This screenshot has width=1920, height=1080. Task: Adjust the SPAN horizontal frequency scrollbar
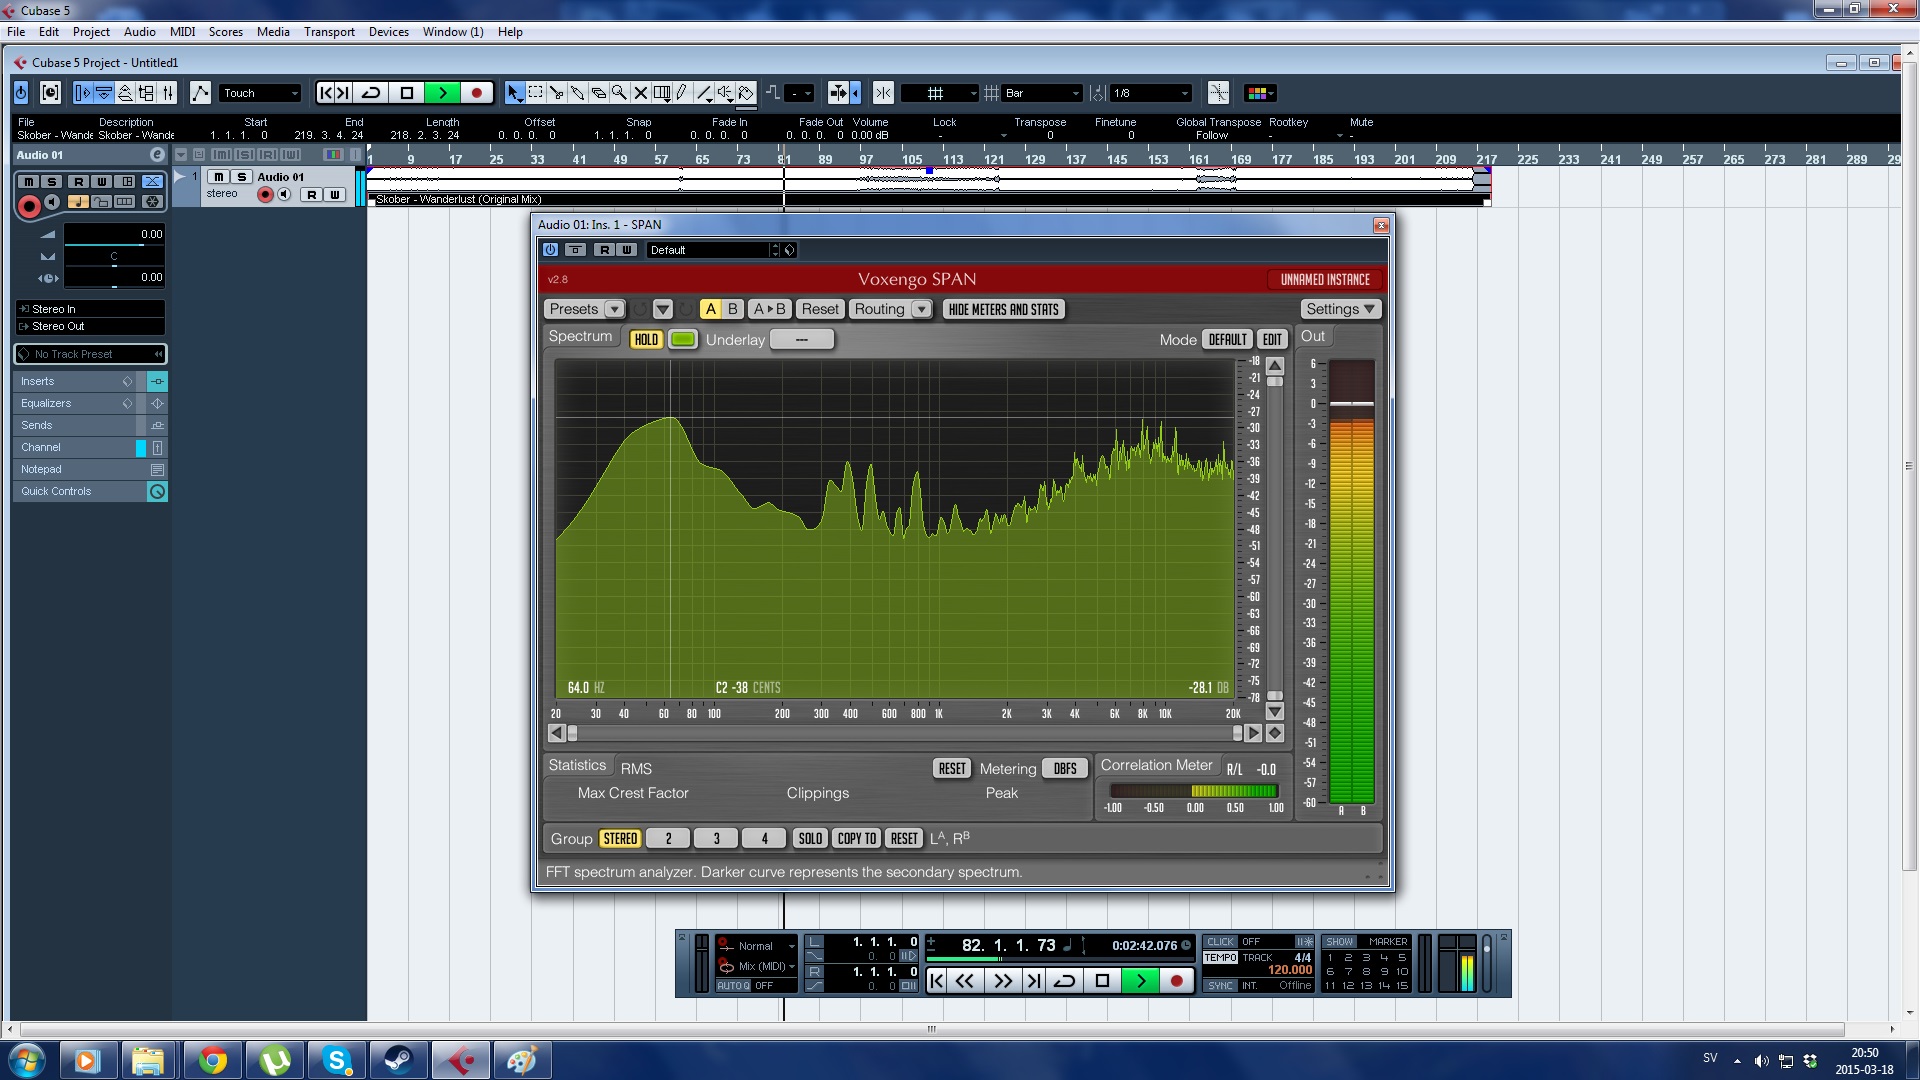click(x=905, y=733)
